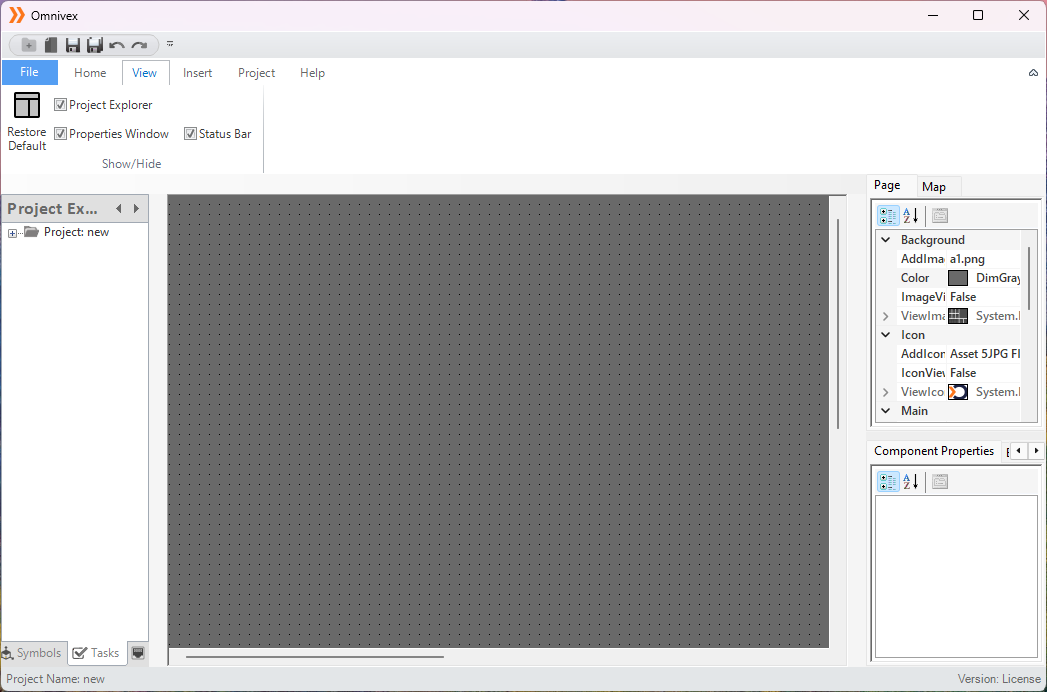Switch to the Tasks tab
1047x692 pixels.
pos(97,653)
